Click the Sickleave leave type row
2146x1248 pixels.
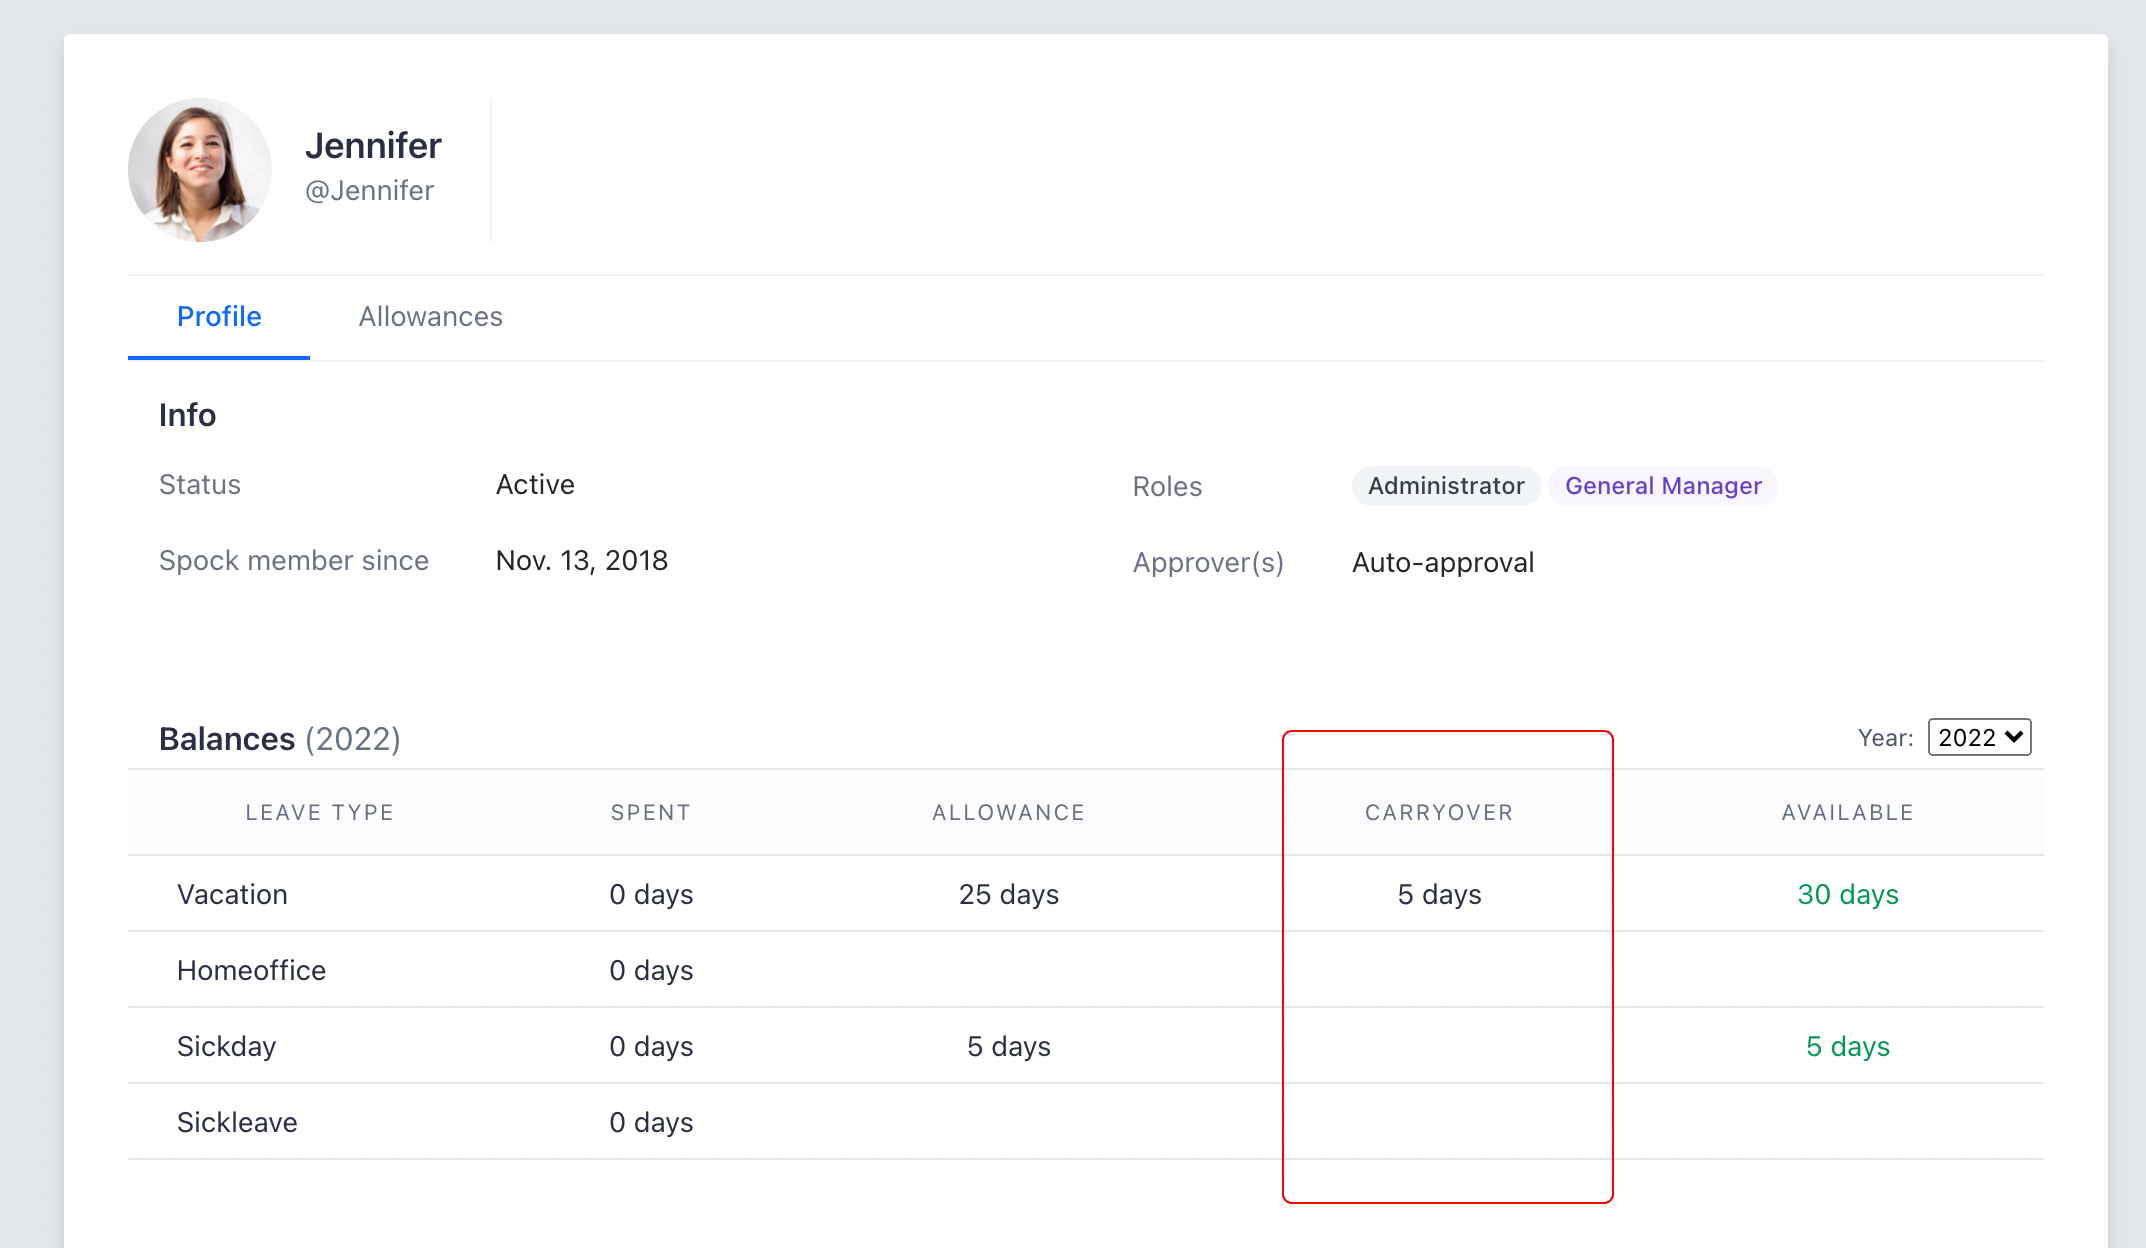(237, 1122)
